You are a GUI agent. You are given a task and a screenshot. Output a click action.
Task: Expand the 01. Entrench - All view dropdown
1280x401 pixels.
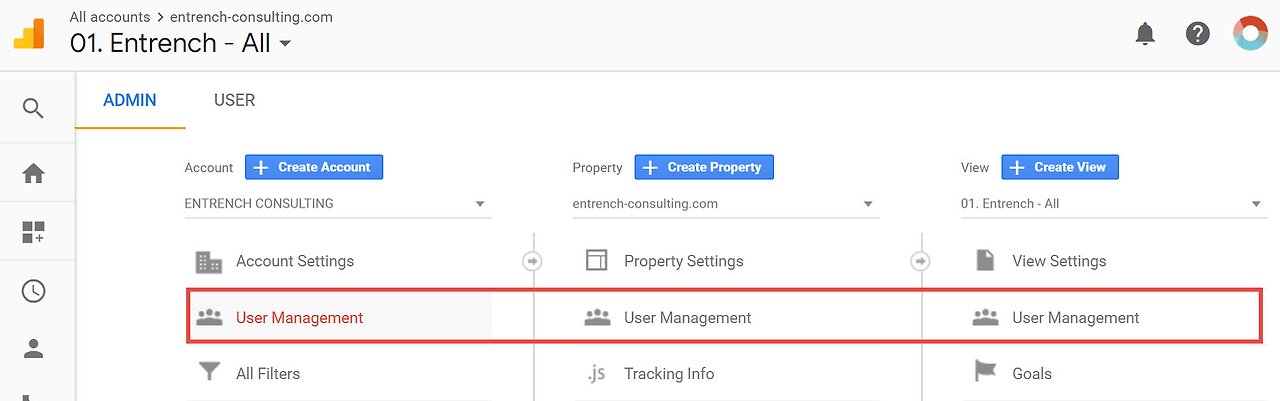(1114, 204)
